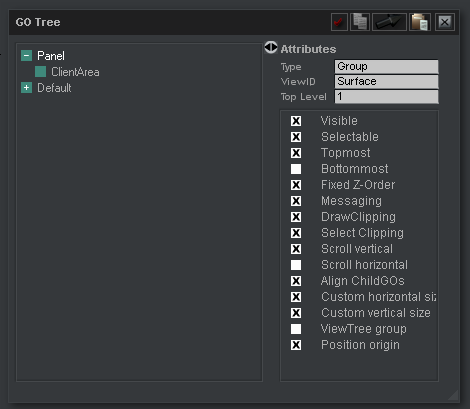The width and height of the screenshot is (470, 409).
Task: Click the copy documents icon in title bar
Action: click(360, 22)
